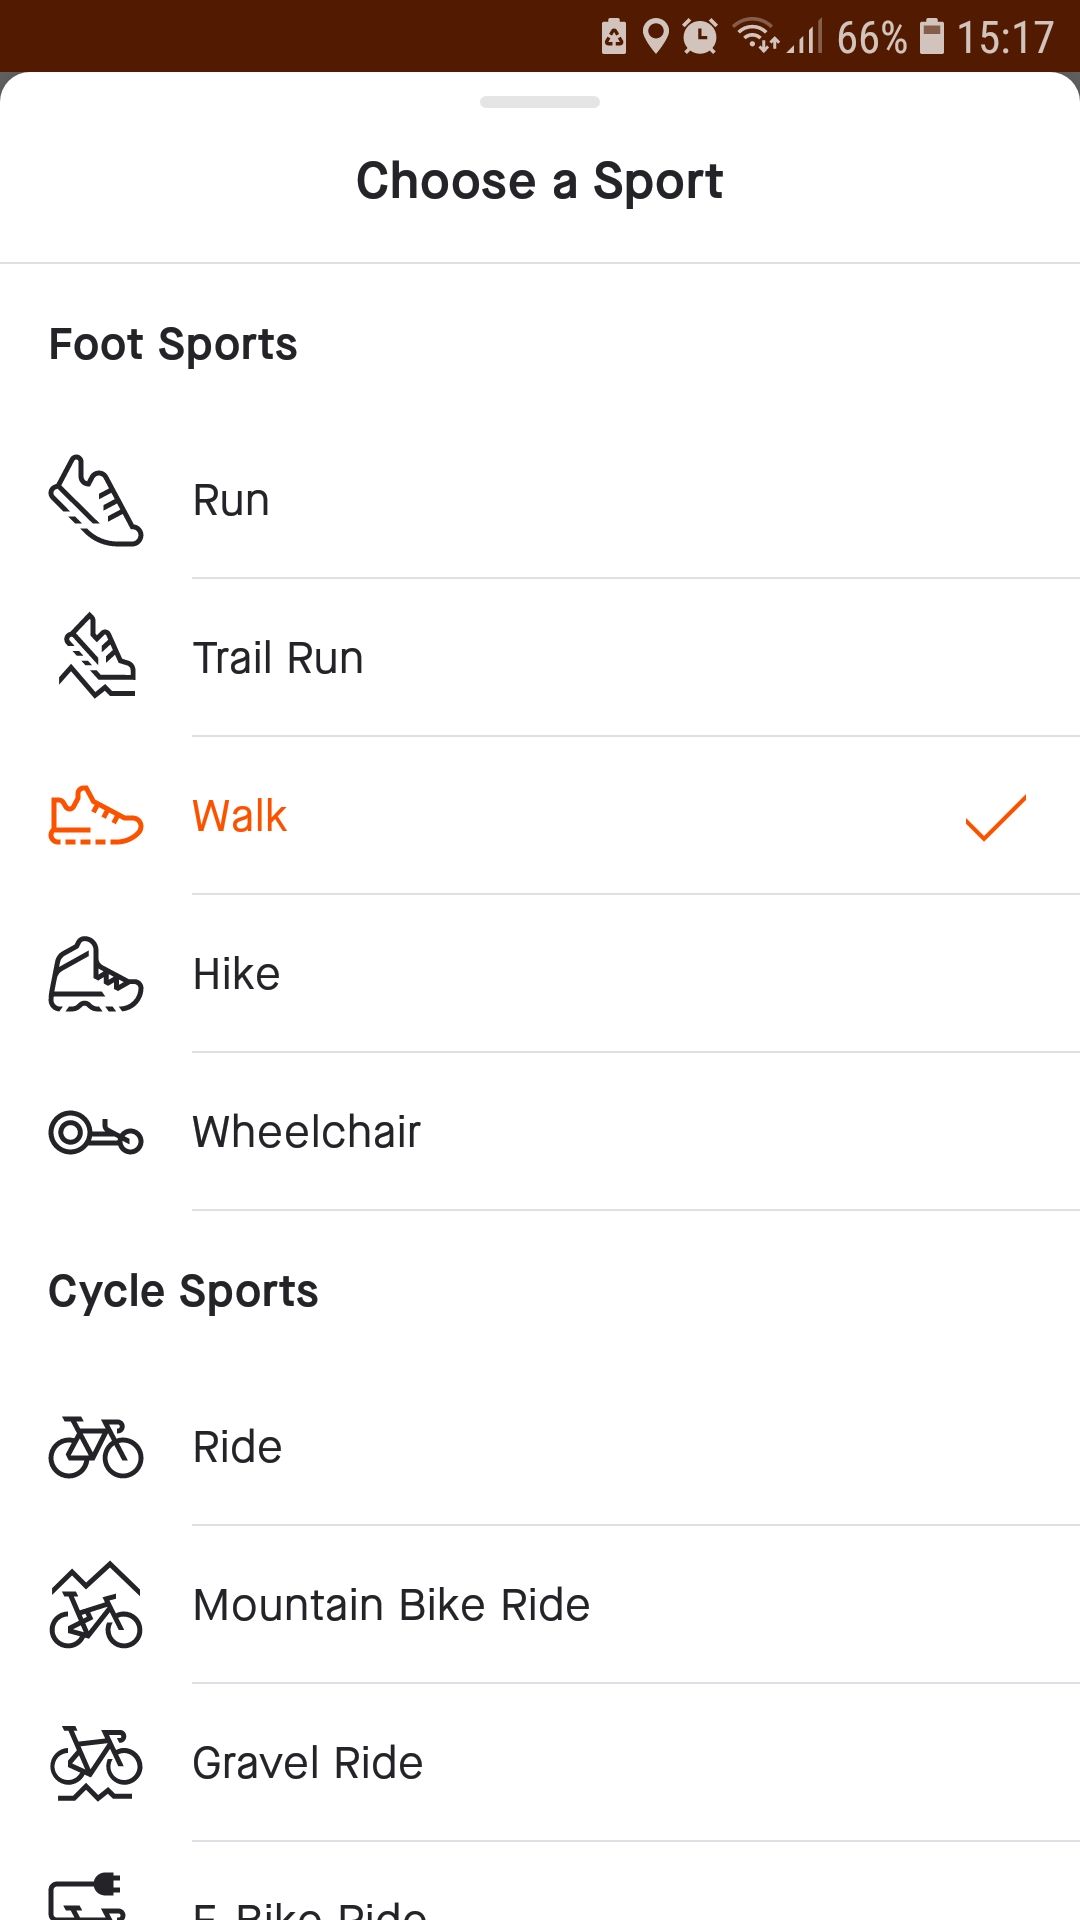The width and height of the screenshot is (1080, 1920).
Task: Tap the orange checkmark beside Walk
Action: click(x=995, y=817)
